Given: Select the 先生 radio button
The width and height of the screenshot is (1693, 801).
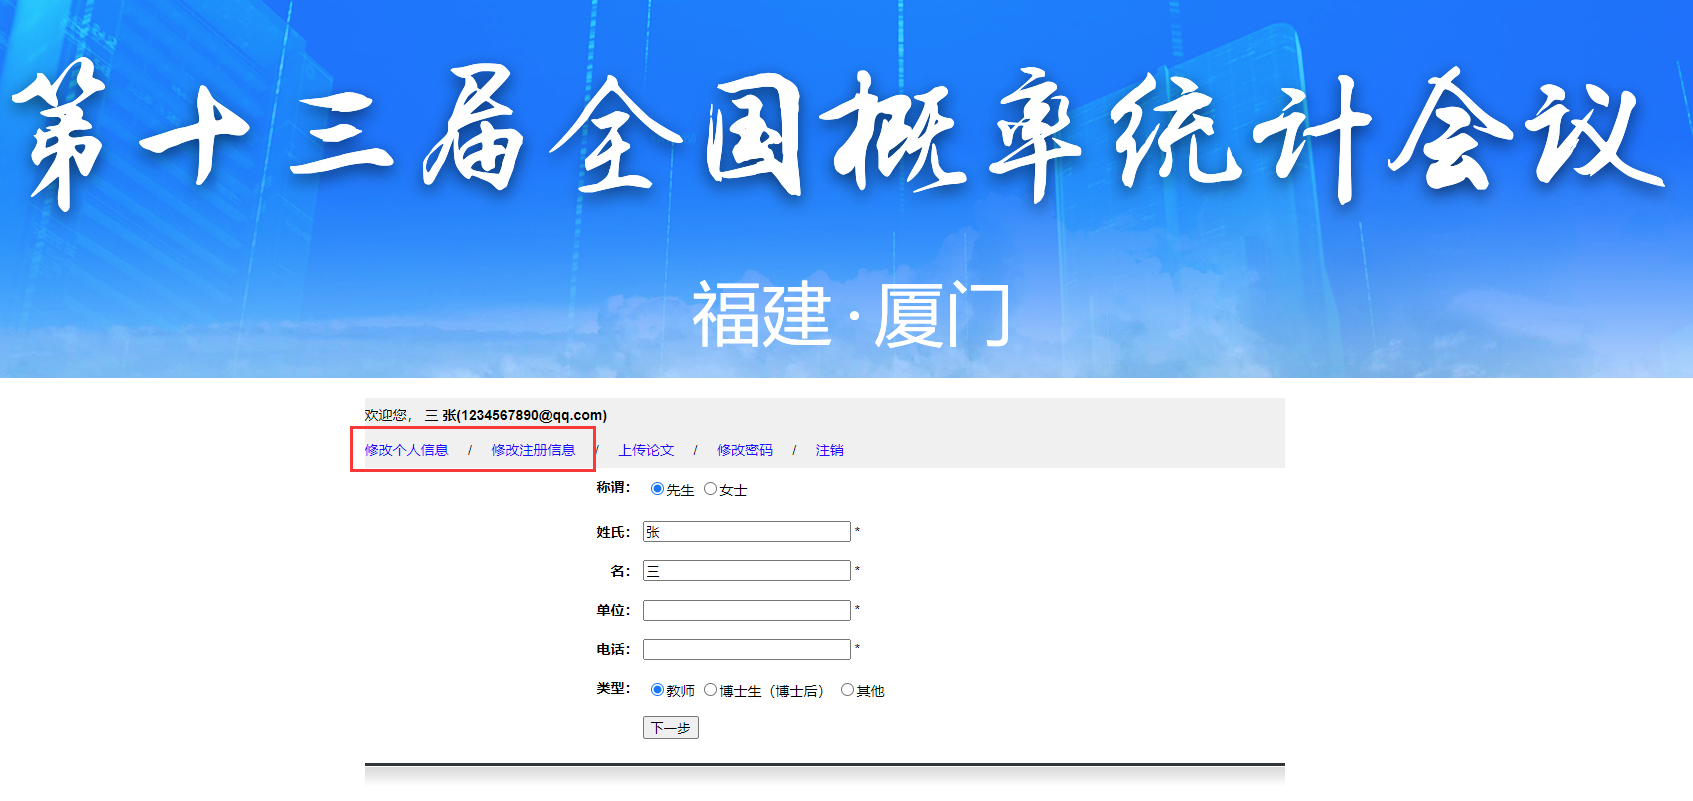Looking at the screenshot, I should pyautogui.click(x=657, y=489).
